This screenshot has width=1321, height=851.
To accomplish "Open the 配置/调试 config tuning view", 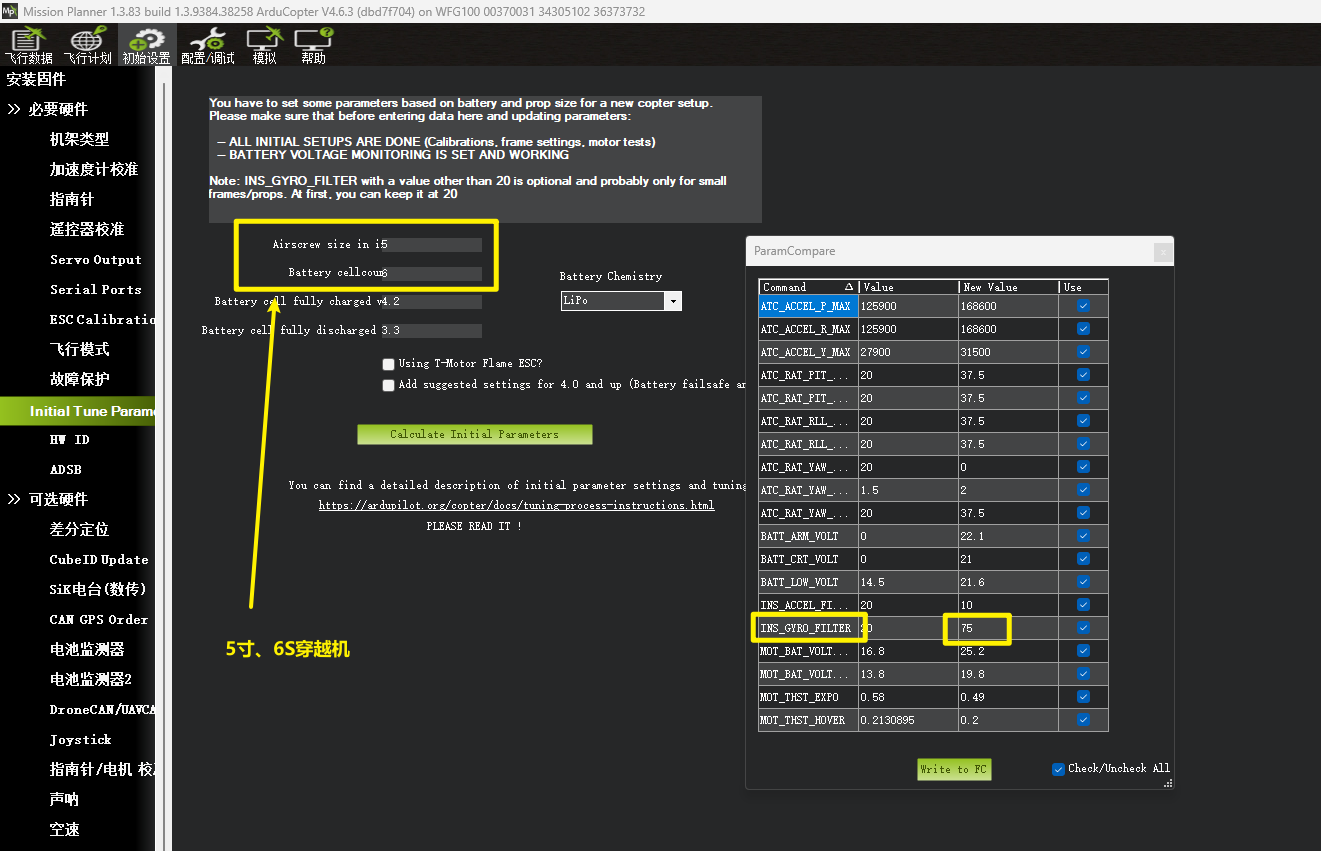I will (207, 46).
